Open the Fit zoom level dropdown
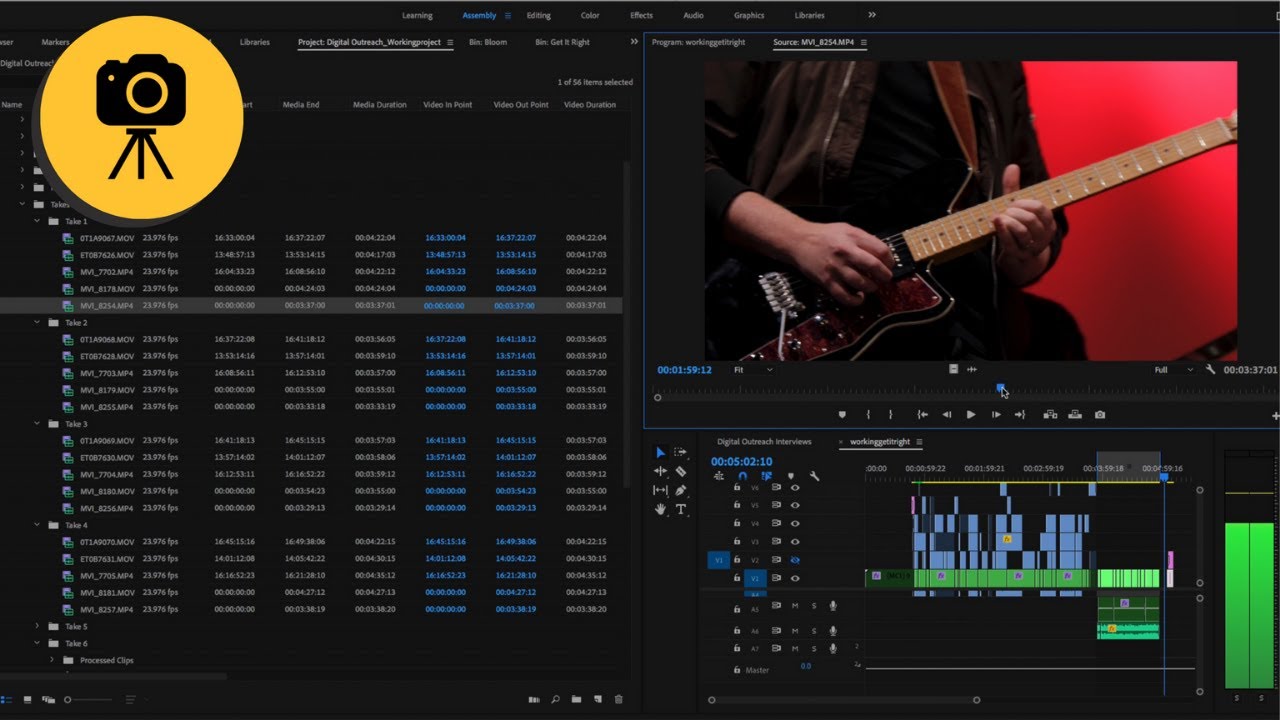 click(x=753, y=369)
